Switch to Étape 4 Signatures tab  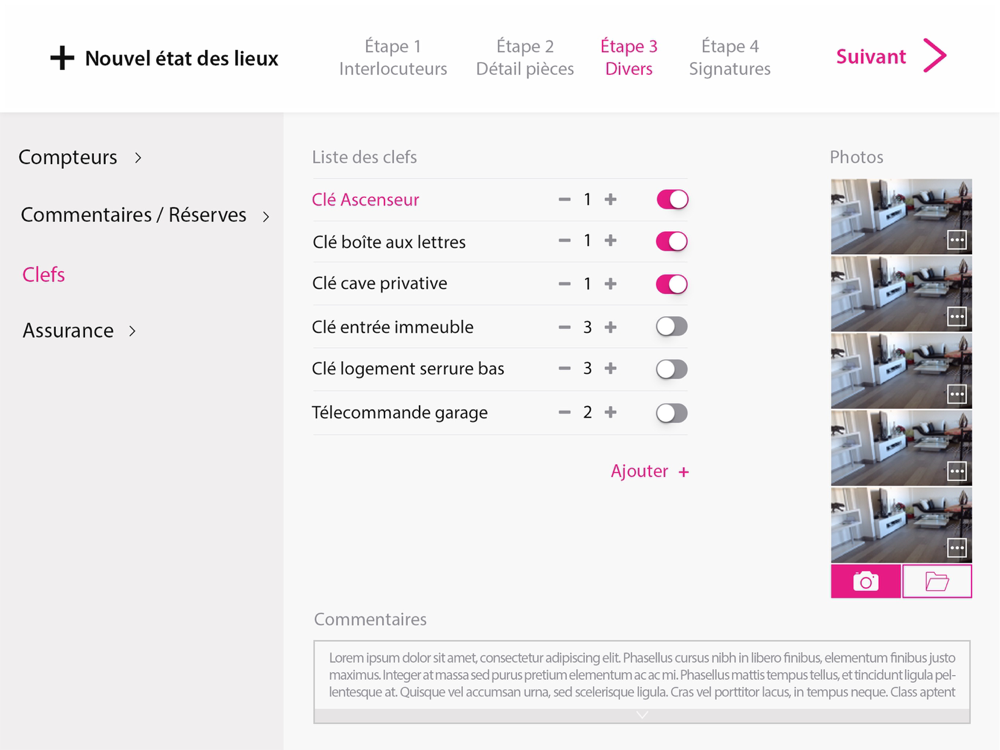click(x=730, y=58)
